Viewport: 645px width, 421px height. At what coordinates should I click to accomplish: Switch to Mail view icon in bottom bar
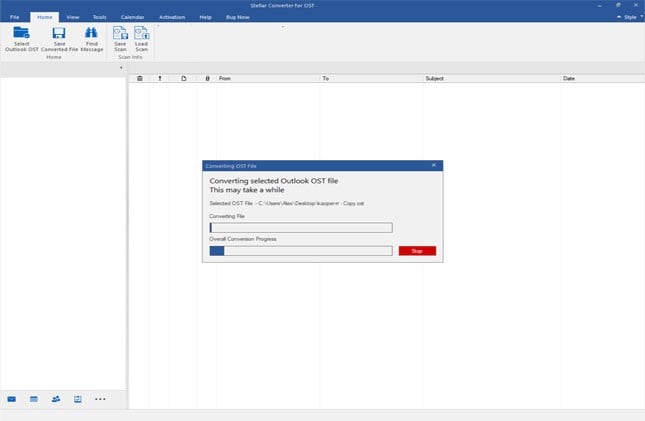coord(12,399)
